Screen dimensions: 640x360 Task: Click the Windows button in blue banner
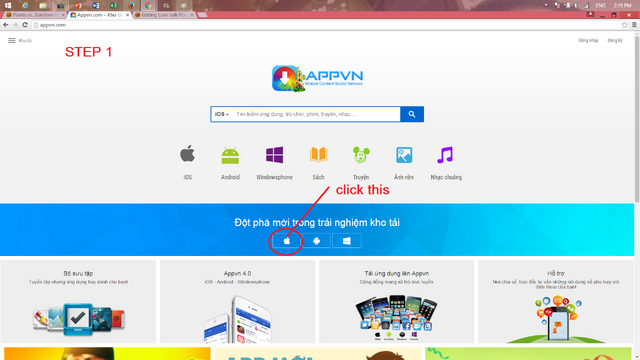347,241
